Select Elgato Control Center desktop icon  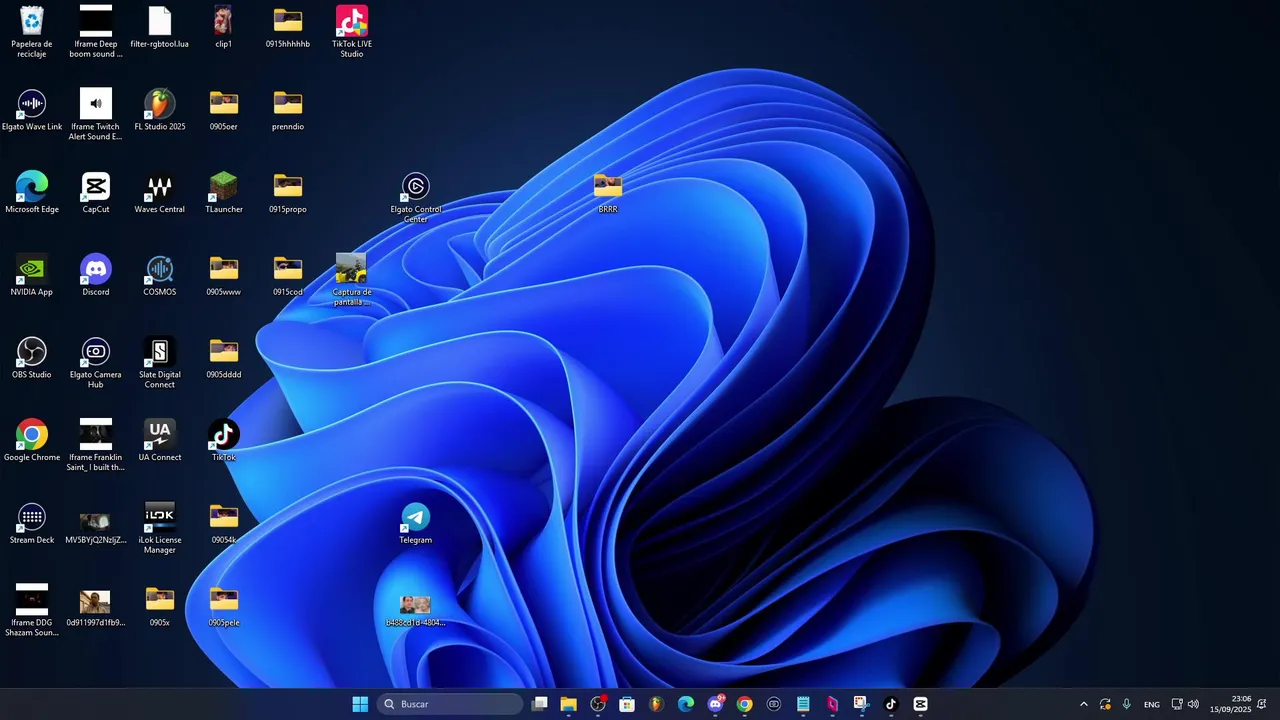(x=416, y=198)
